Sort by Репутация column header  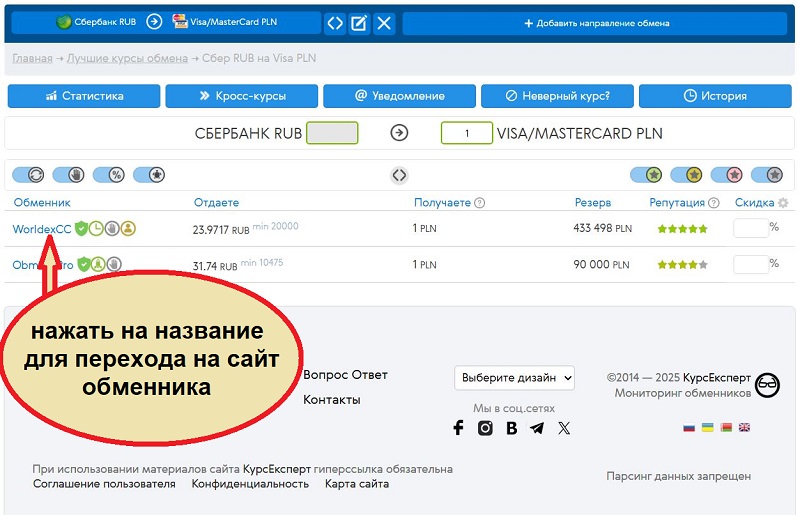tap(677, 203)
